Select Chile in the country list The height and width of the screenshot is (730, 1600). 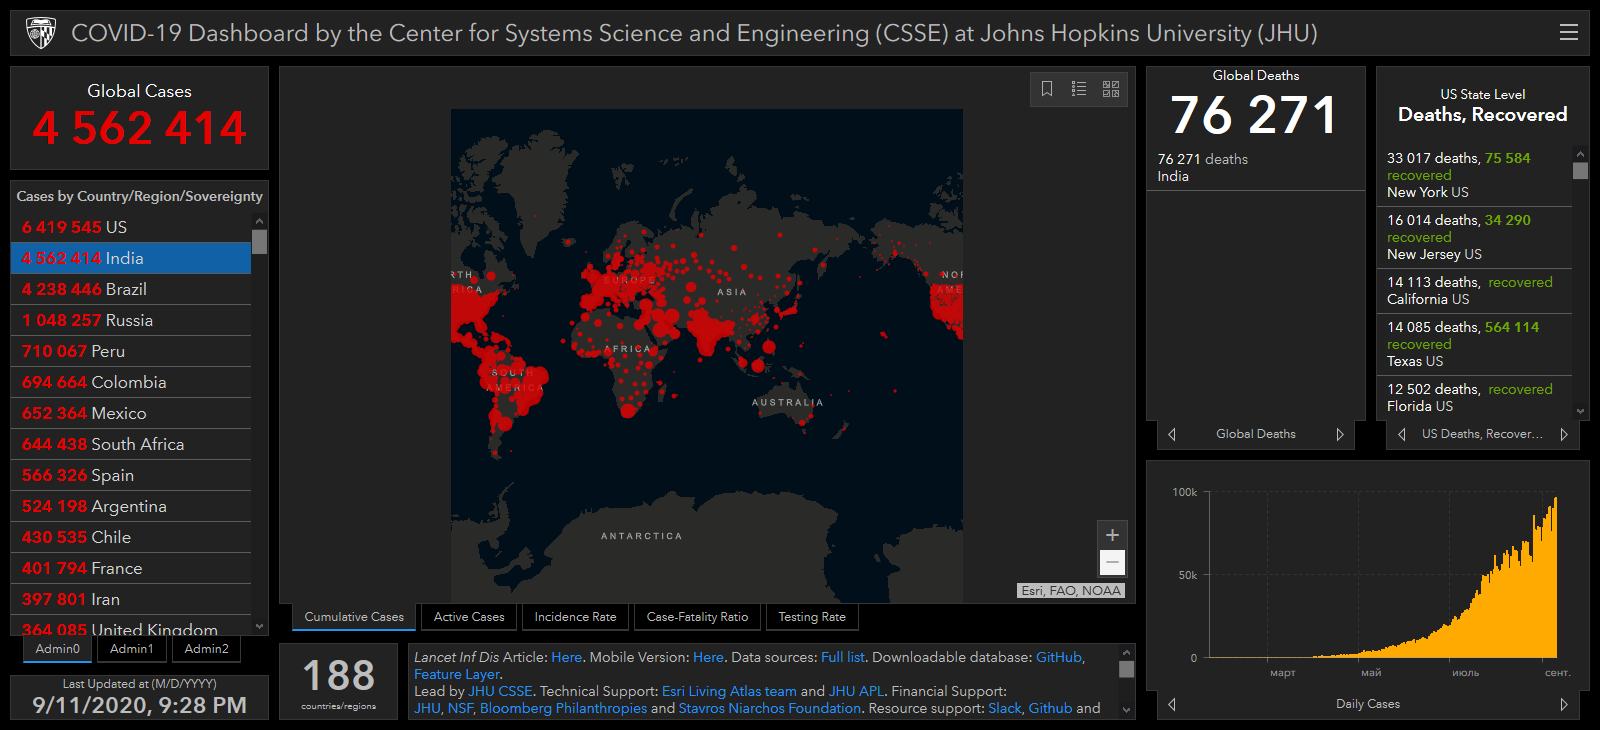131,537
